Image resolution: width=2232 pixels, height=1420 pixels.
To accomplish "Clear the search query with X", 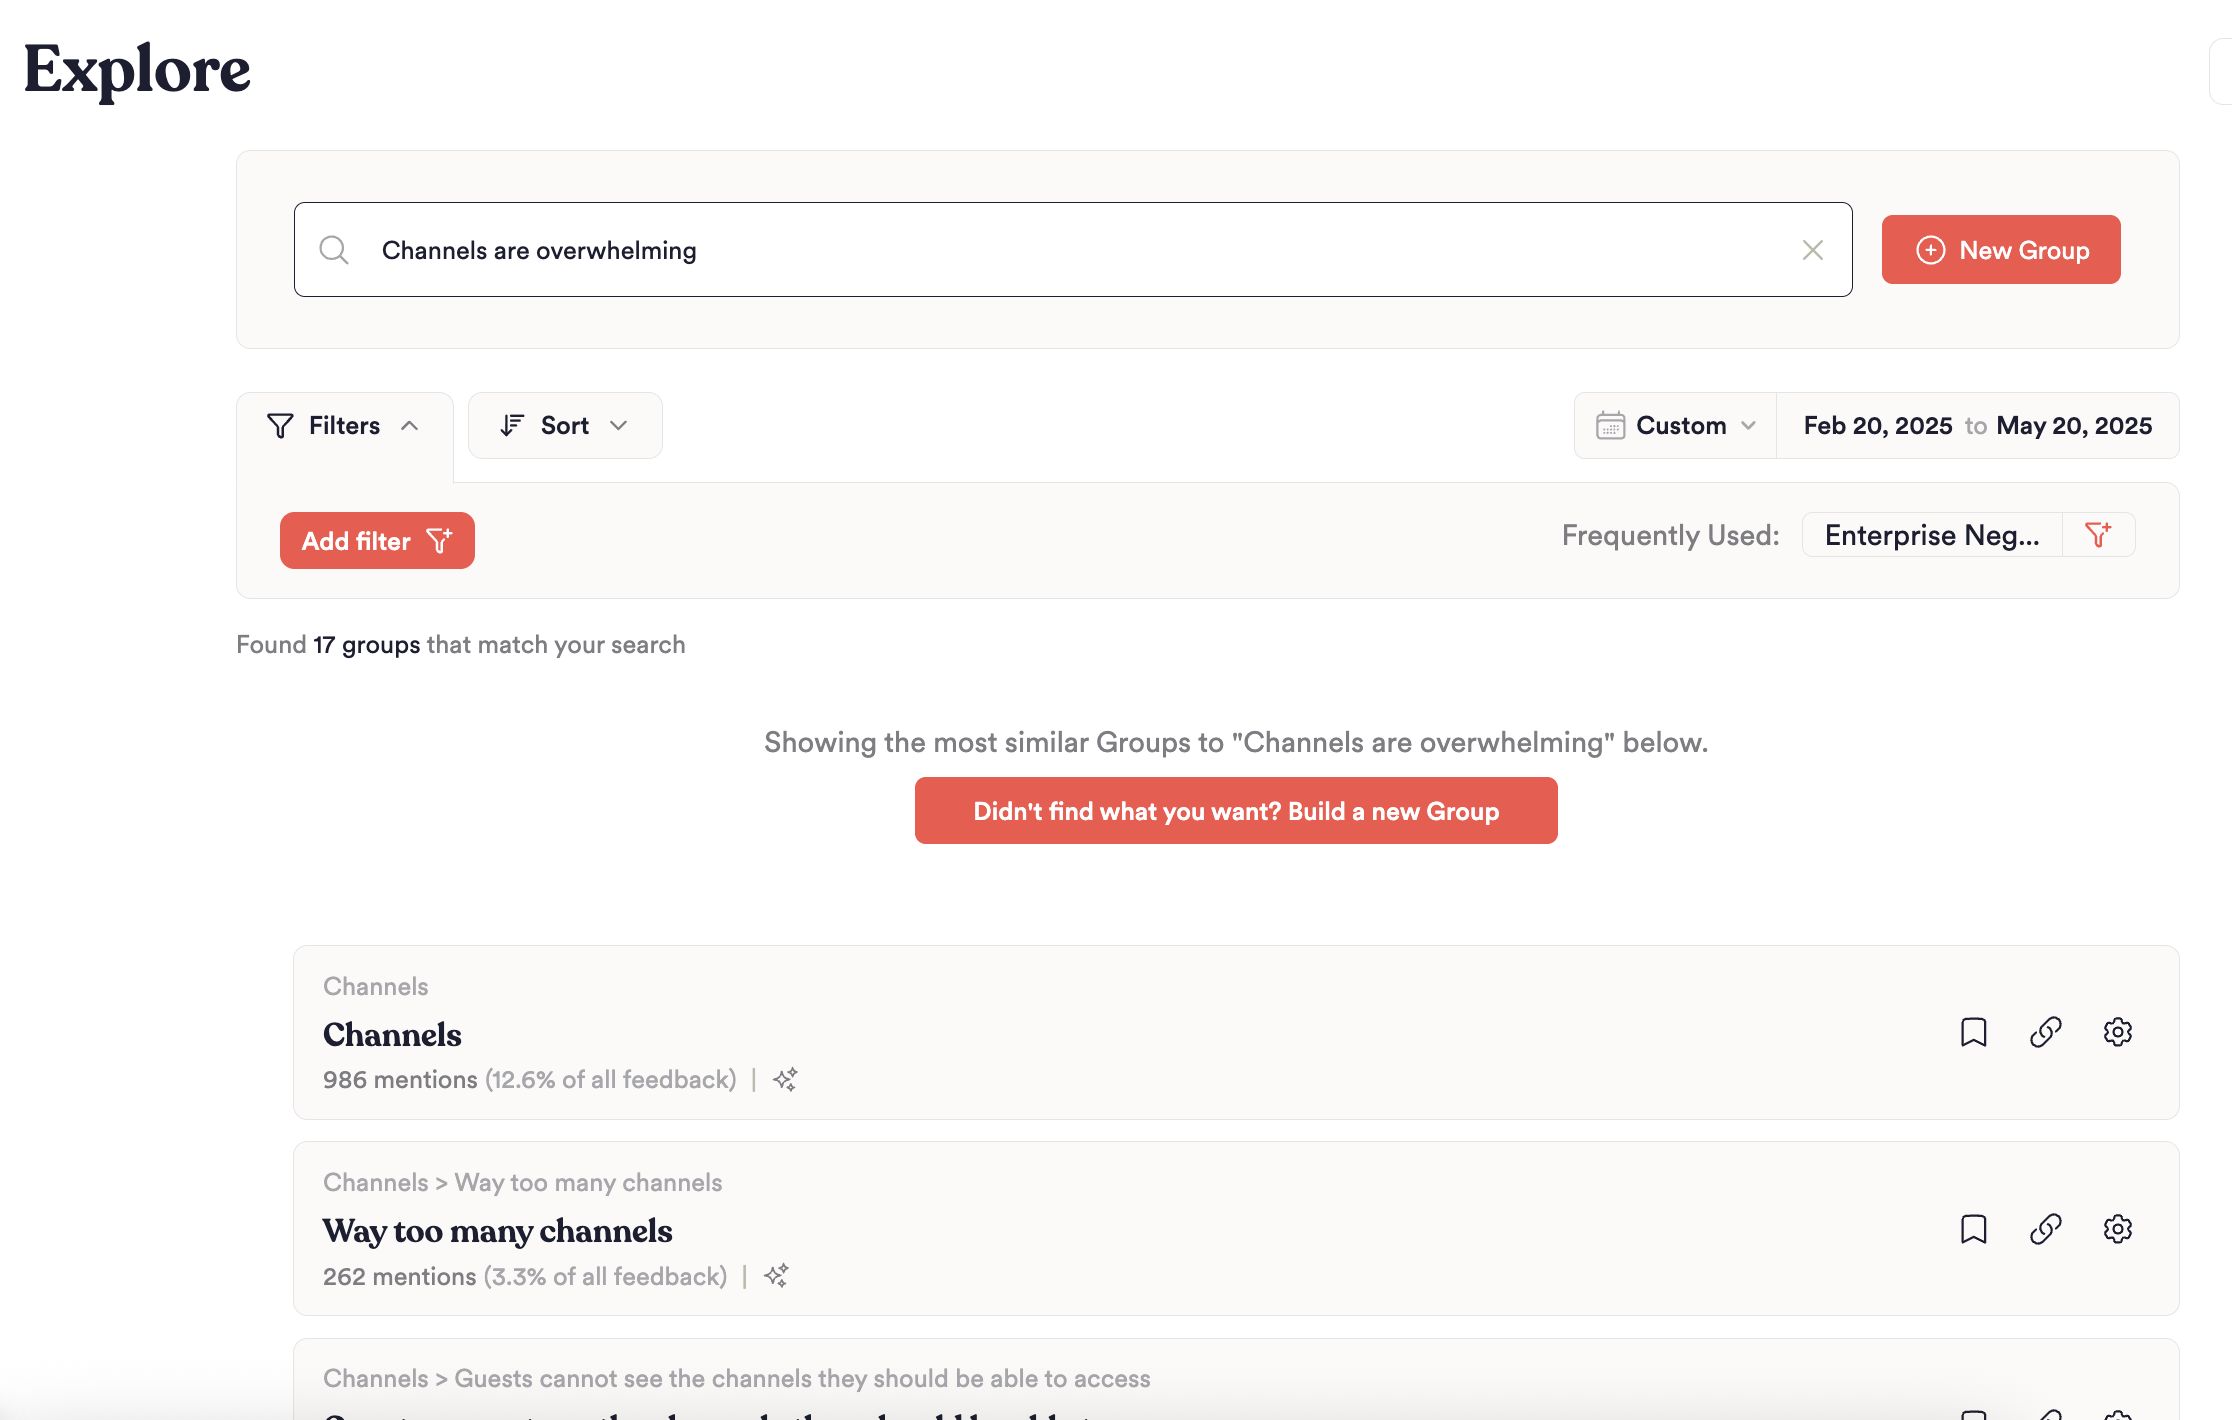I will [x=1812, y=250].
